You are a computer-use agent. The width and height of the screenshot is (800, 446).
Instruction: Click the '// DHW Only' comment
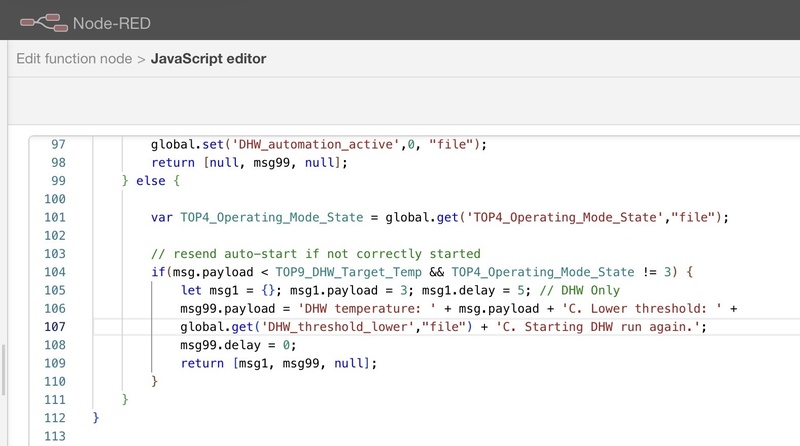580,290
